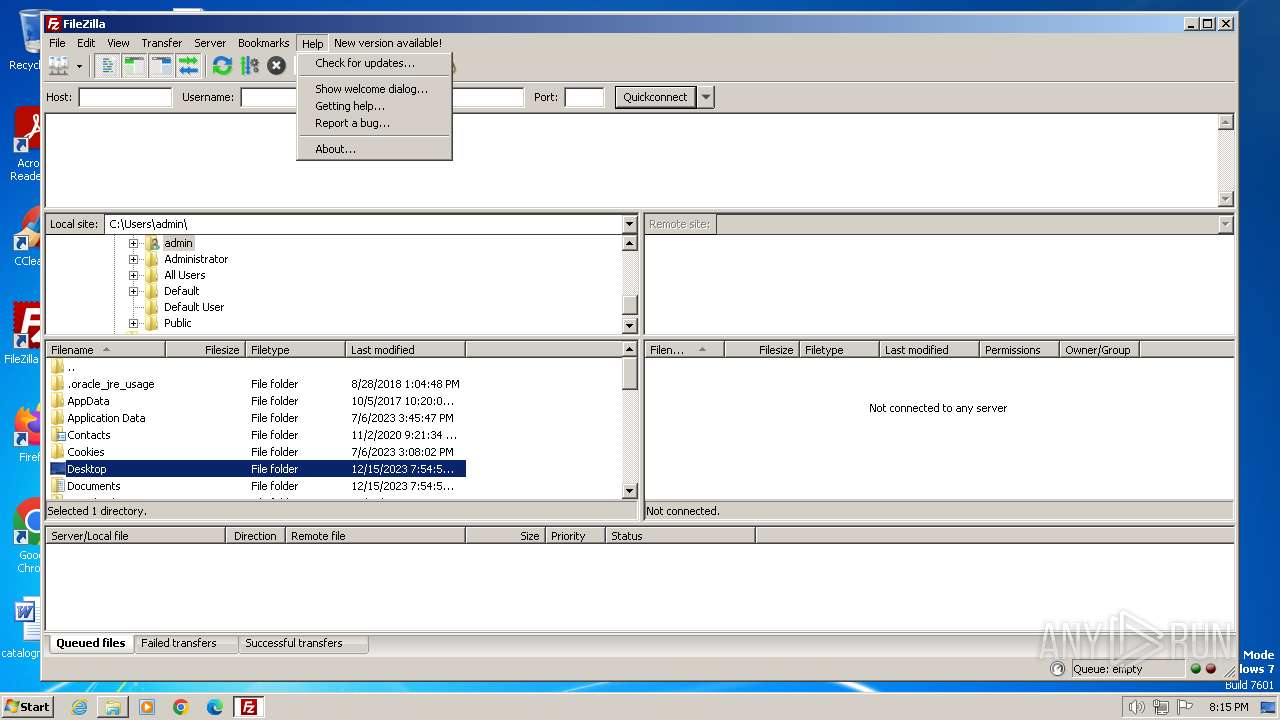Viewport: 1280px width, 720px height.
Task: Sort local files by Filesize column
Action: click(206, 350)
